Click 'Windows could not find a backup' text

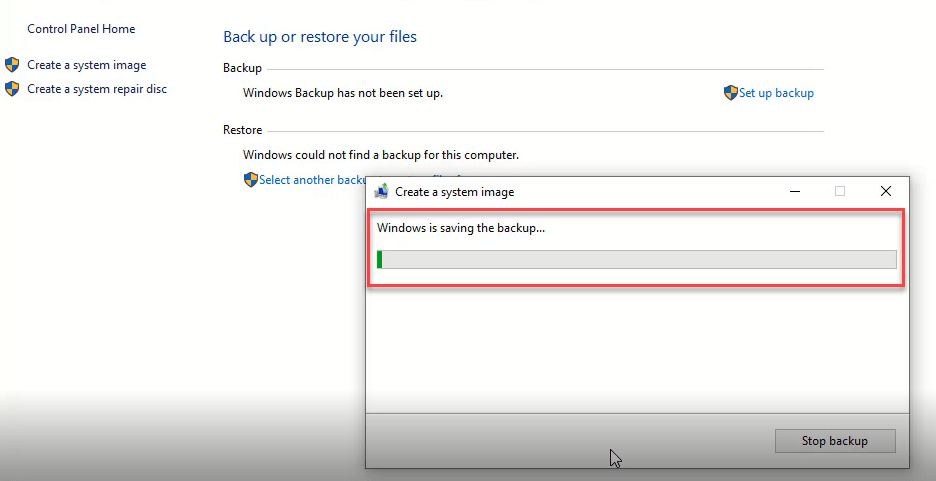click(x=381, y=155)
